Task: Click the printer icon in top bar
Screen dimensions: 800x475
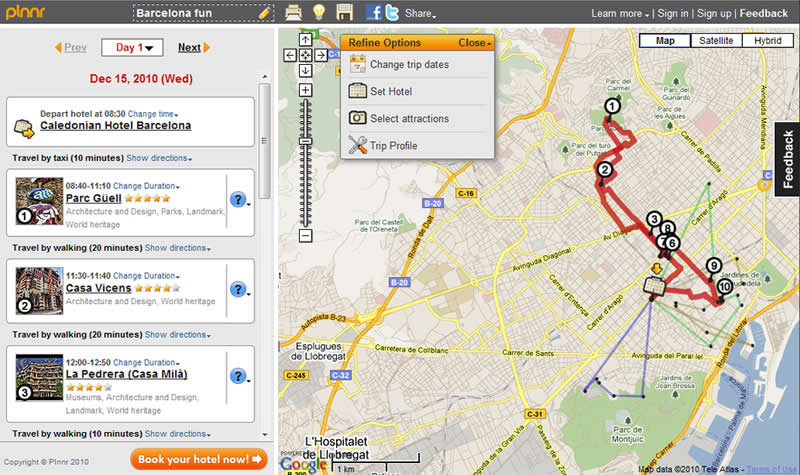Action: [x=293, y=12]
